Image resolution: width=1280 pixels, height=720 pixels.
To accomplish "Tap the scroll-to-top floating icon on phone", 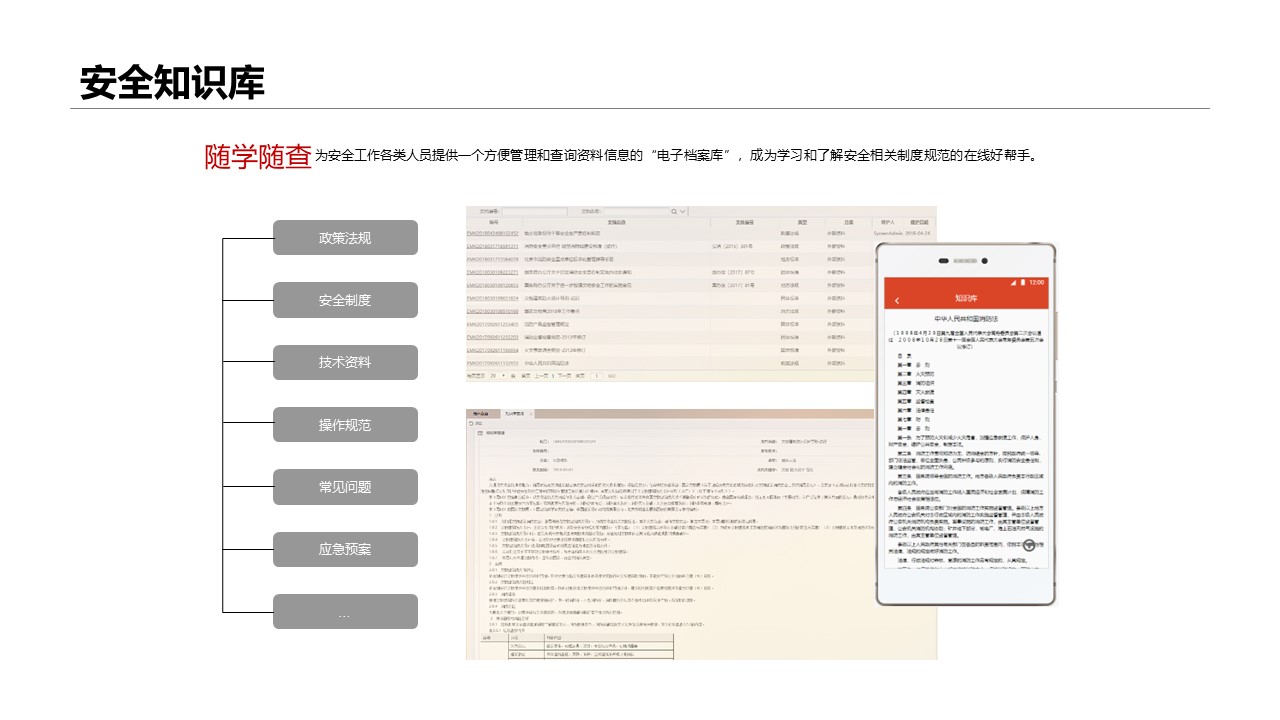I will click(x=1029, y=546).
